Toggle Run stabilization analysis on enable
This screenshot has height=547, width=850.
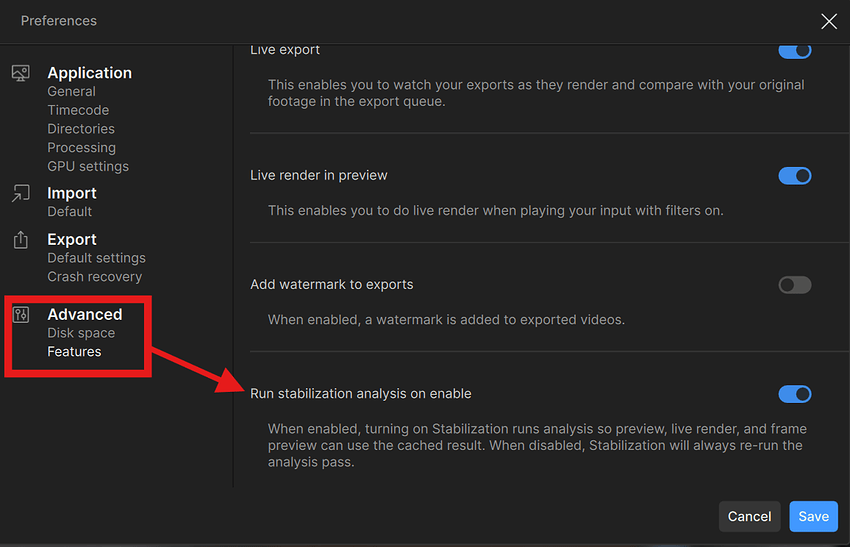click(x=795, y=394)
